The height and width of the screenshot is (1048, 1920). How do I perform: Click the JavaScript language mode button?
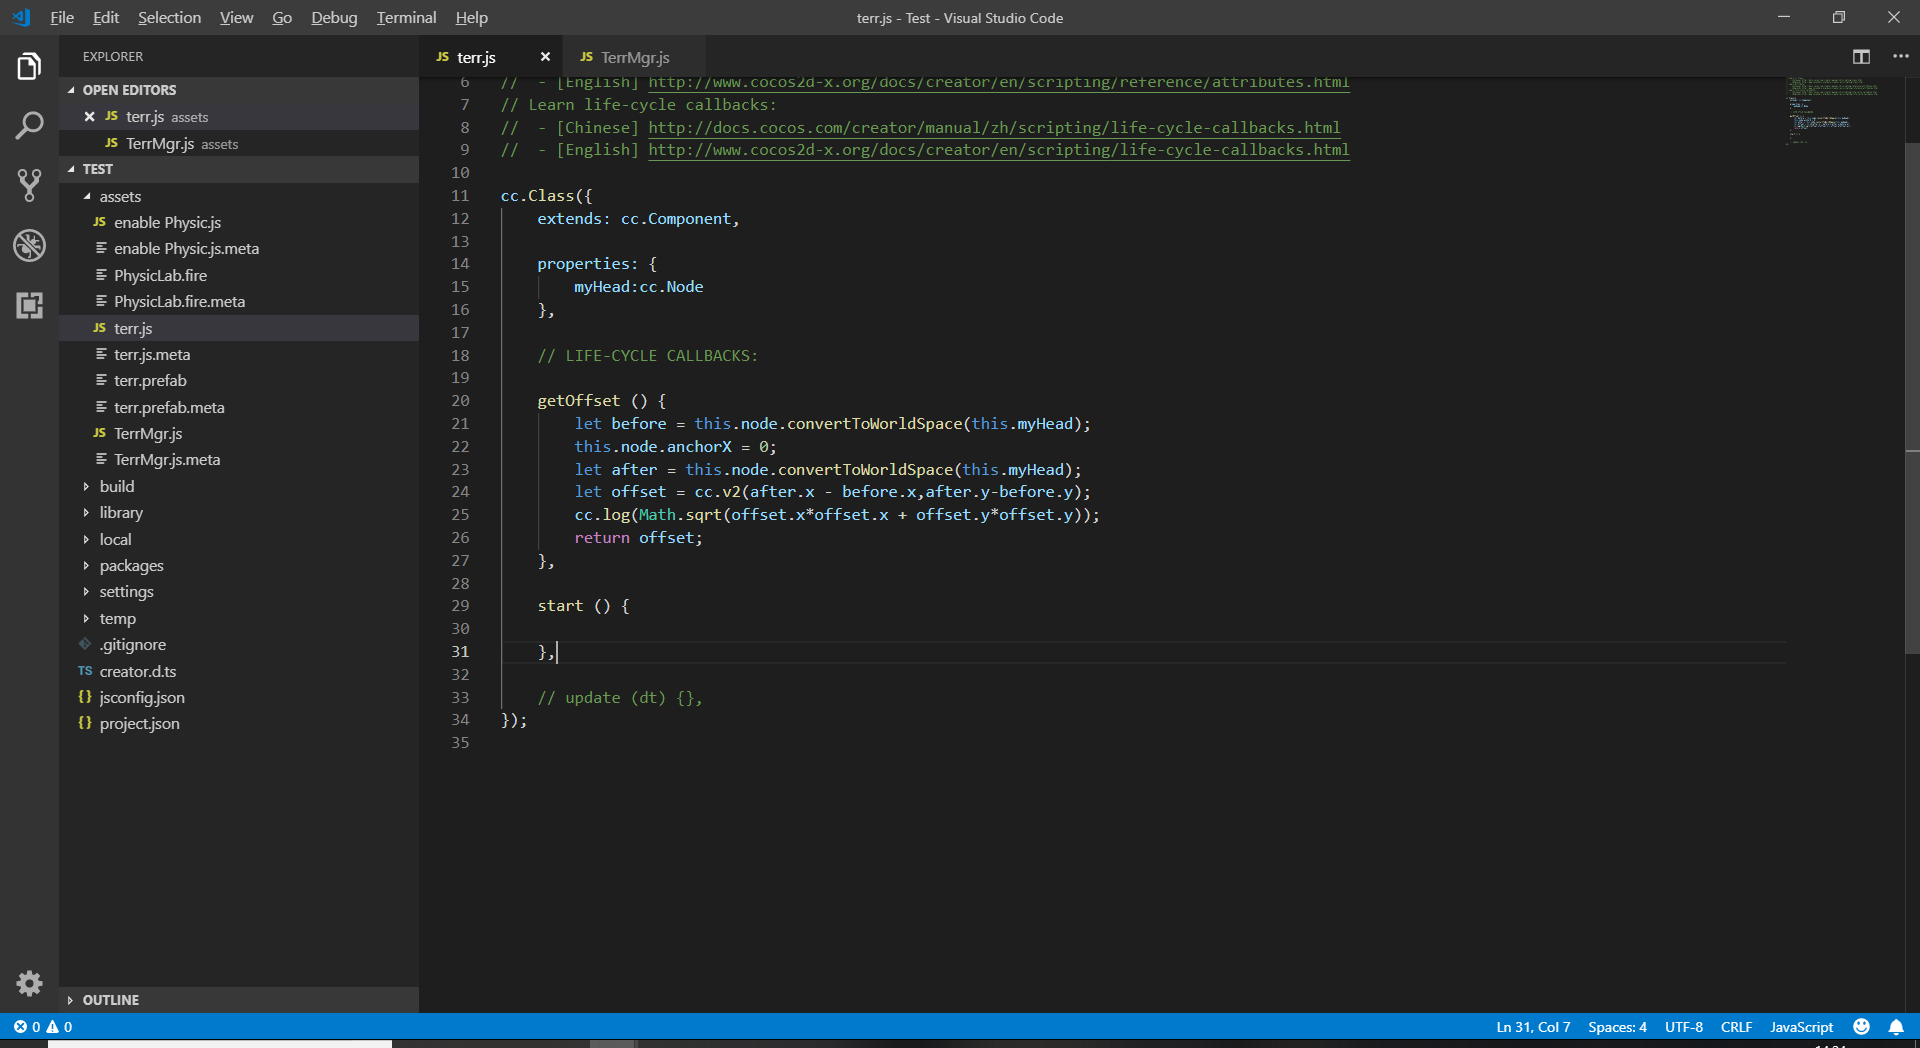tap(1801, 1027)
